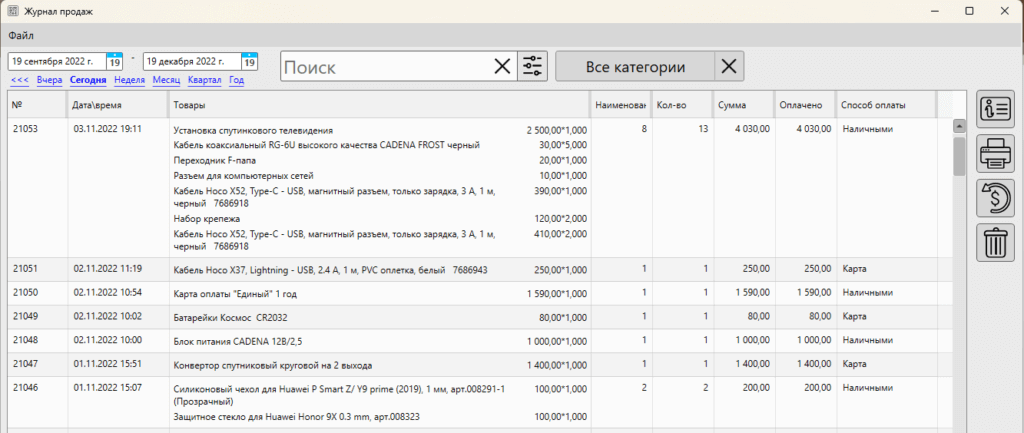Open the Файл menu
This screenshot has height=433, width=1024.
(21, 36)
